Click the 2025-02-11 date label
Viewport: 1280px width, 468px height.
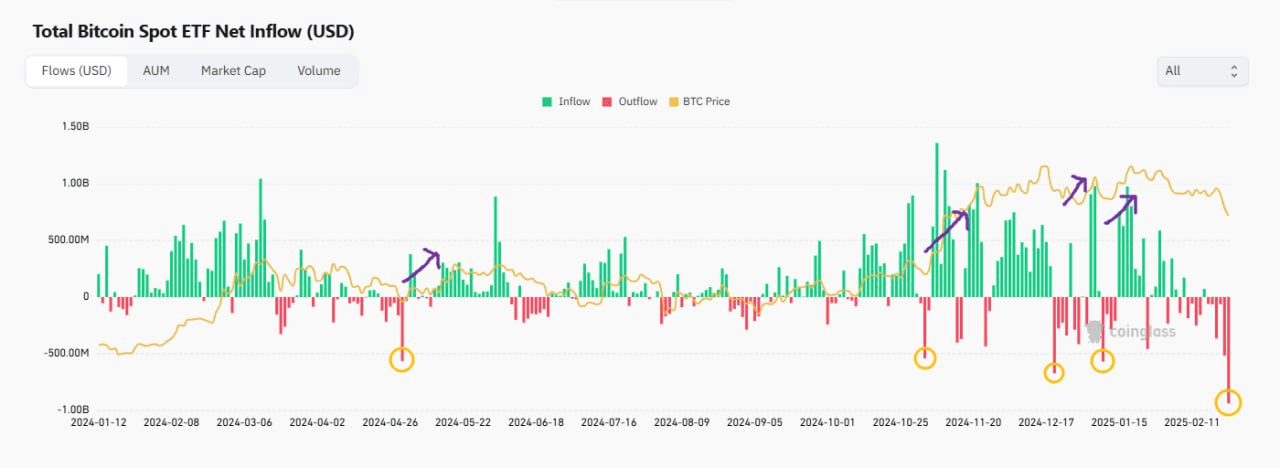(x=1193, y=423)
